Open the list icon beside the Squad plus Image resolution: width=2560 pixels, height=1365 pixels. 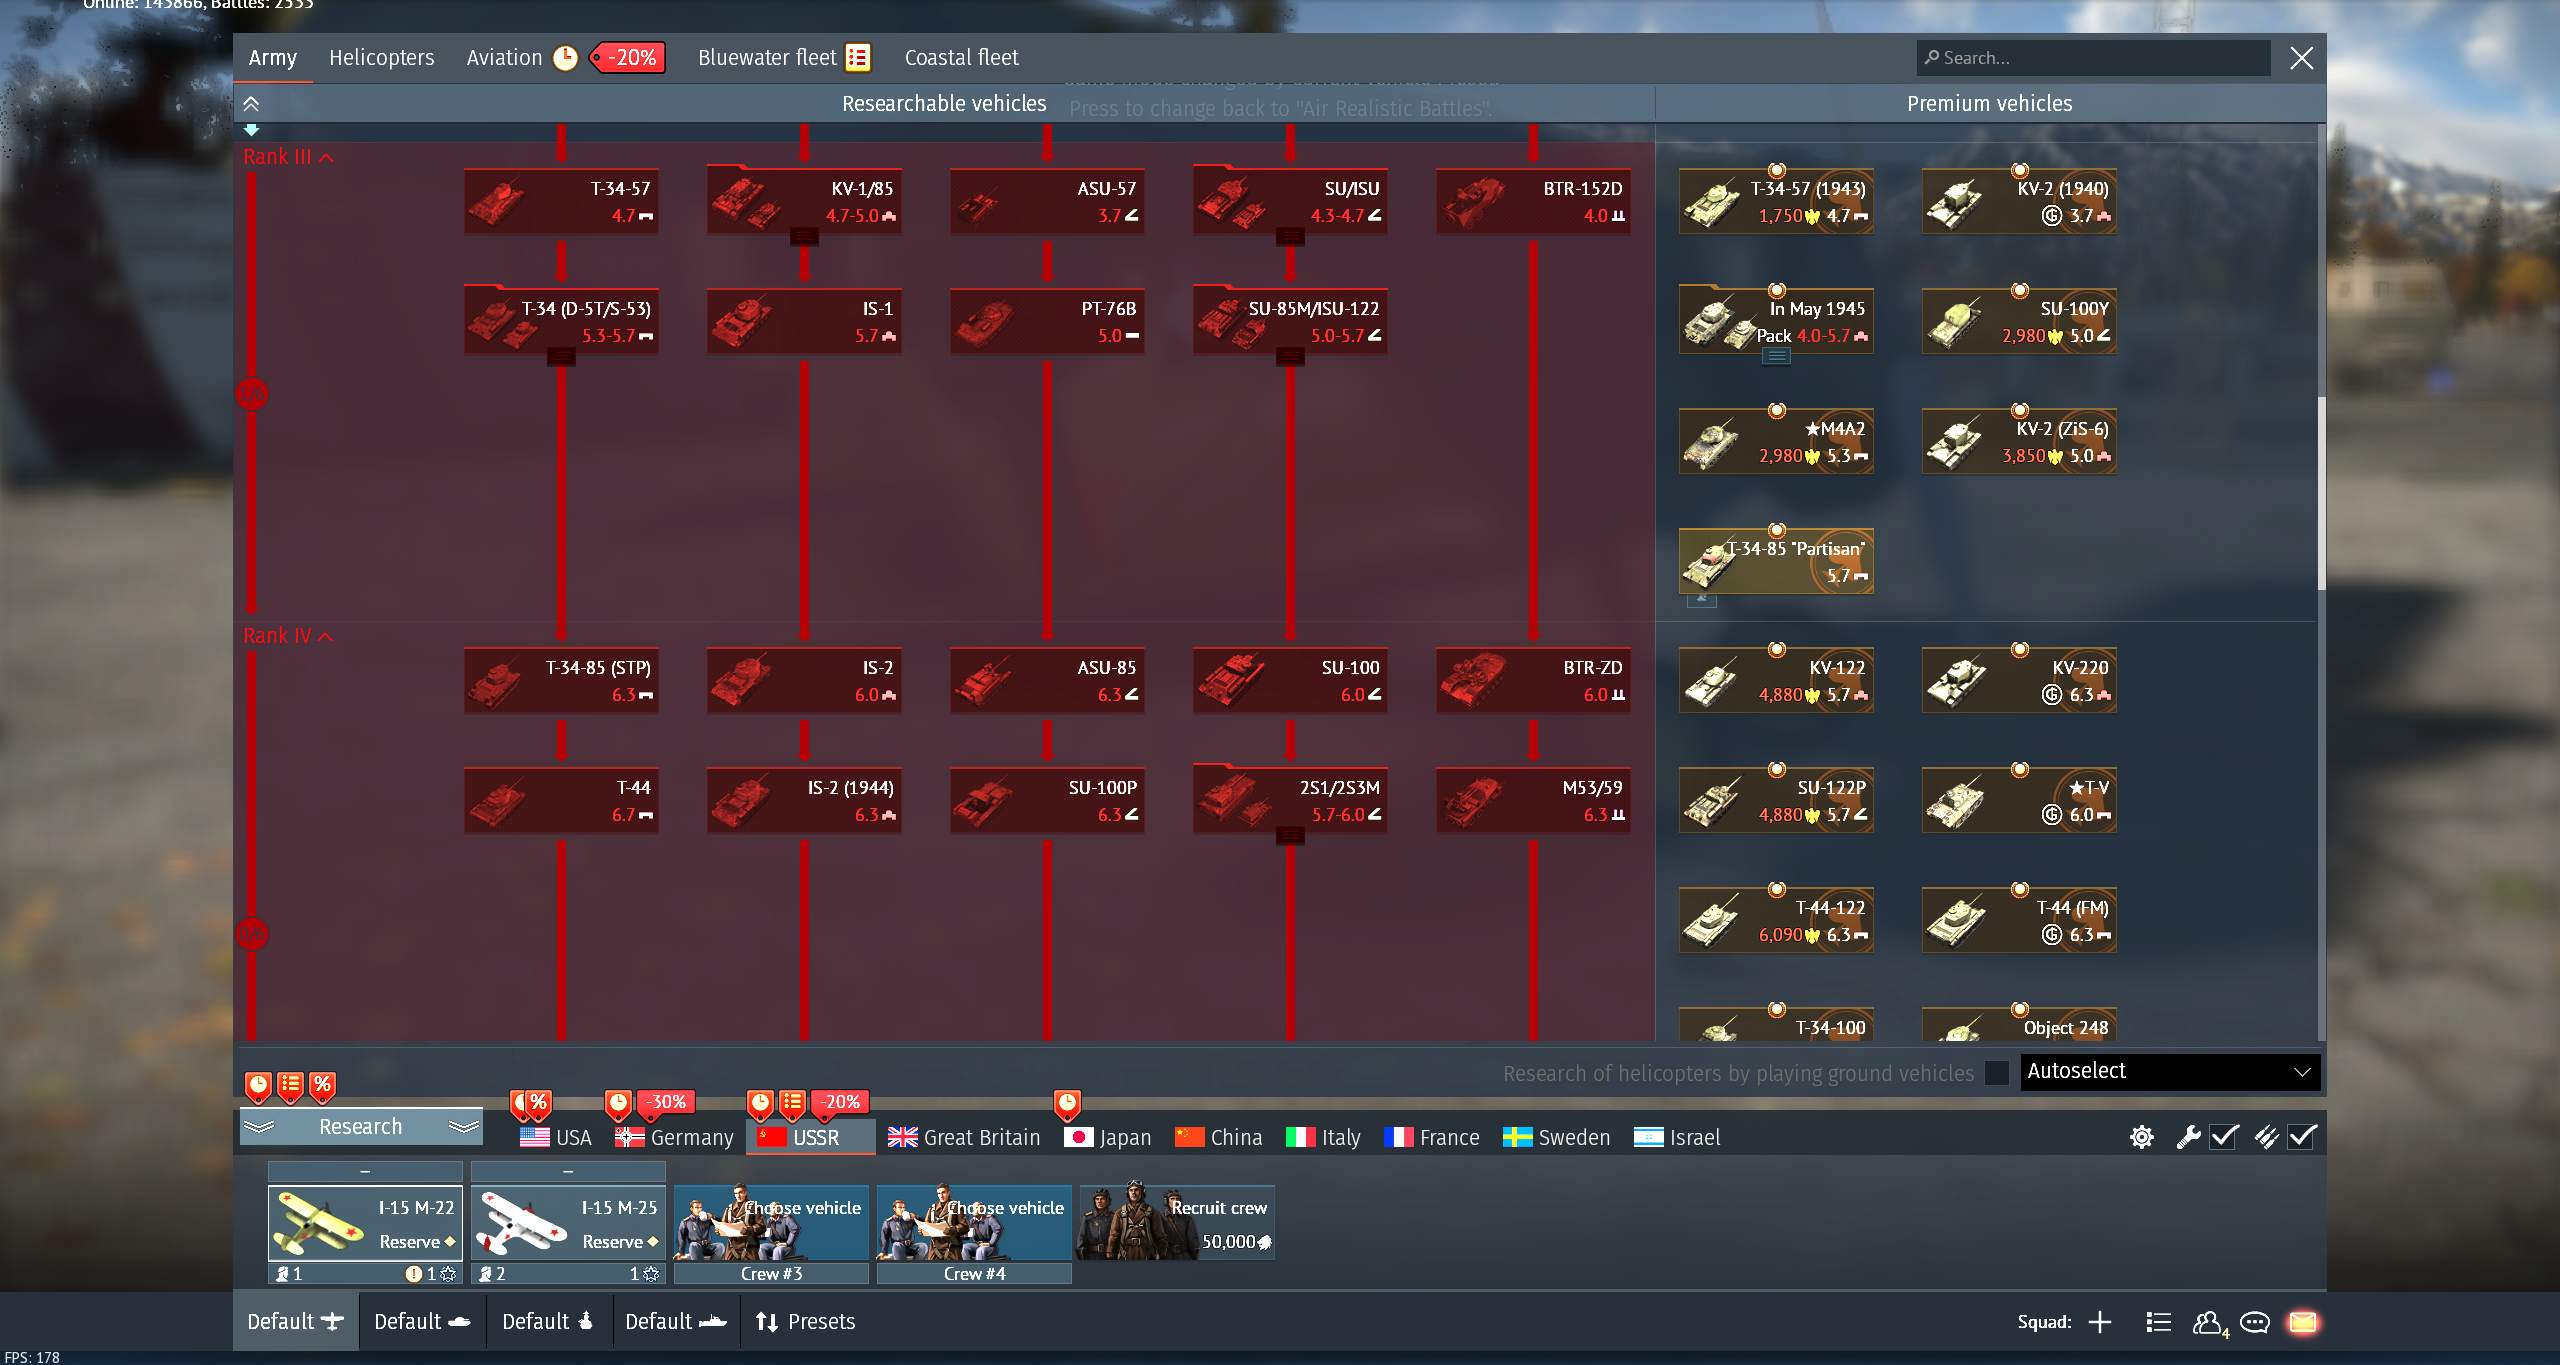(x=2158, y=1322)
